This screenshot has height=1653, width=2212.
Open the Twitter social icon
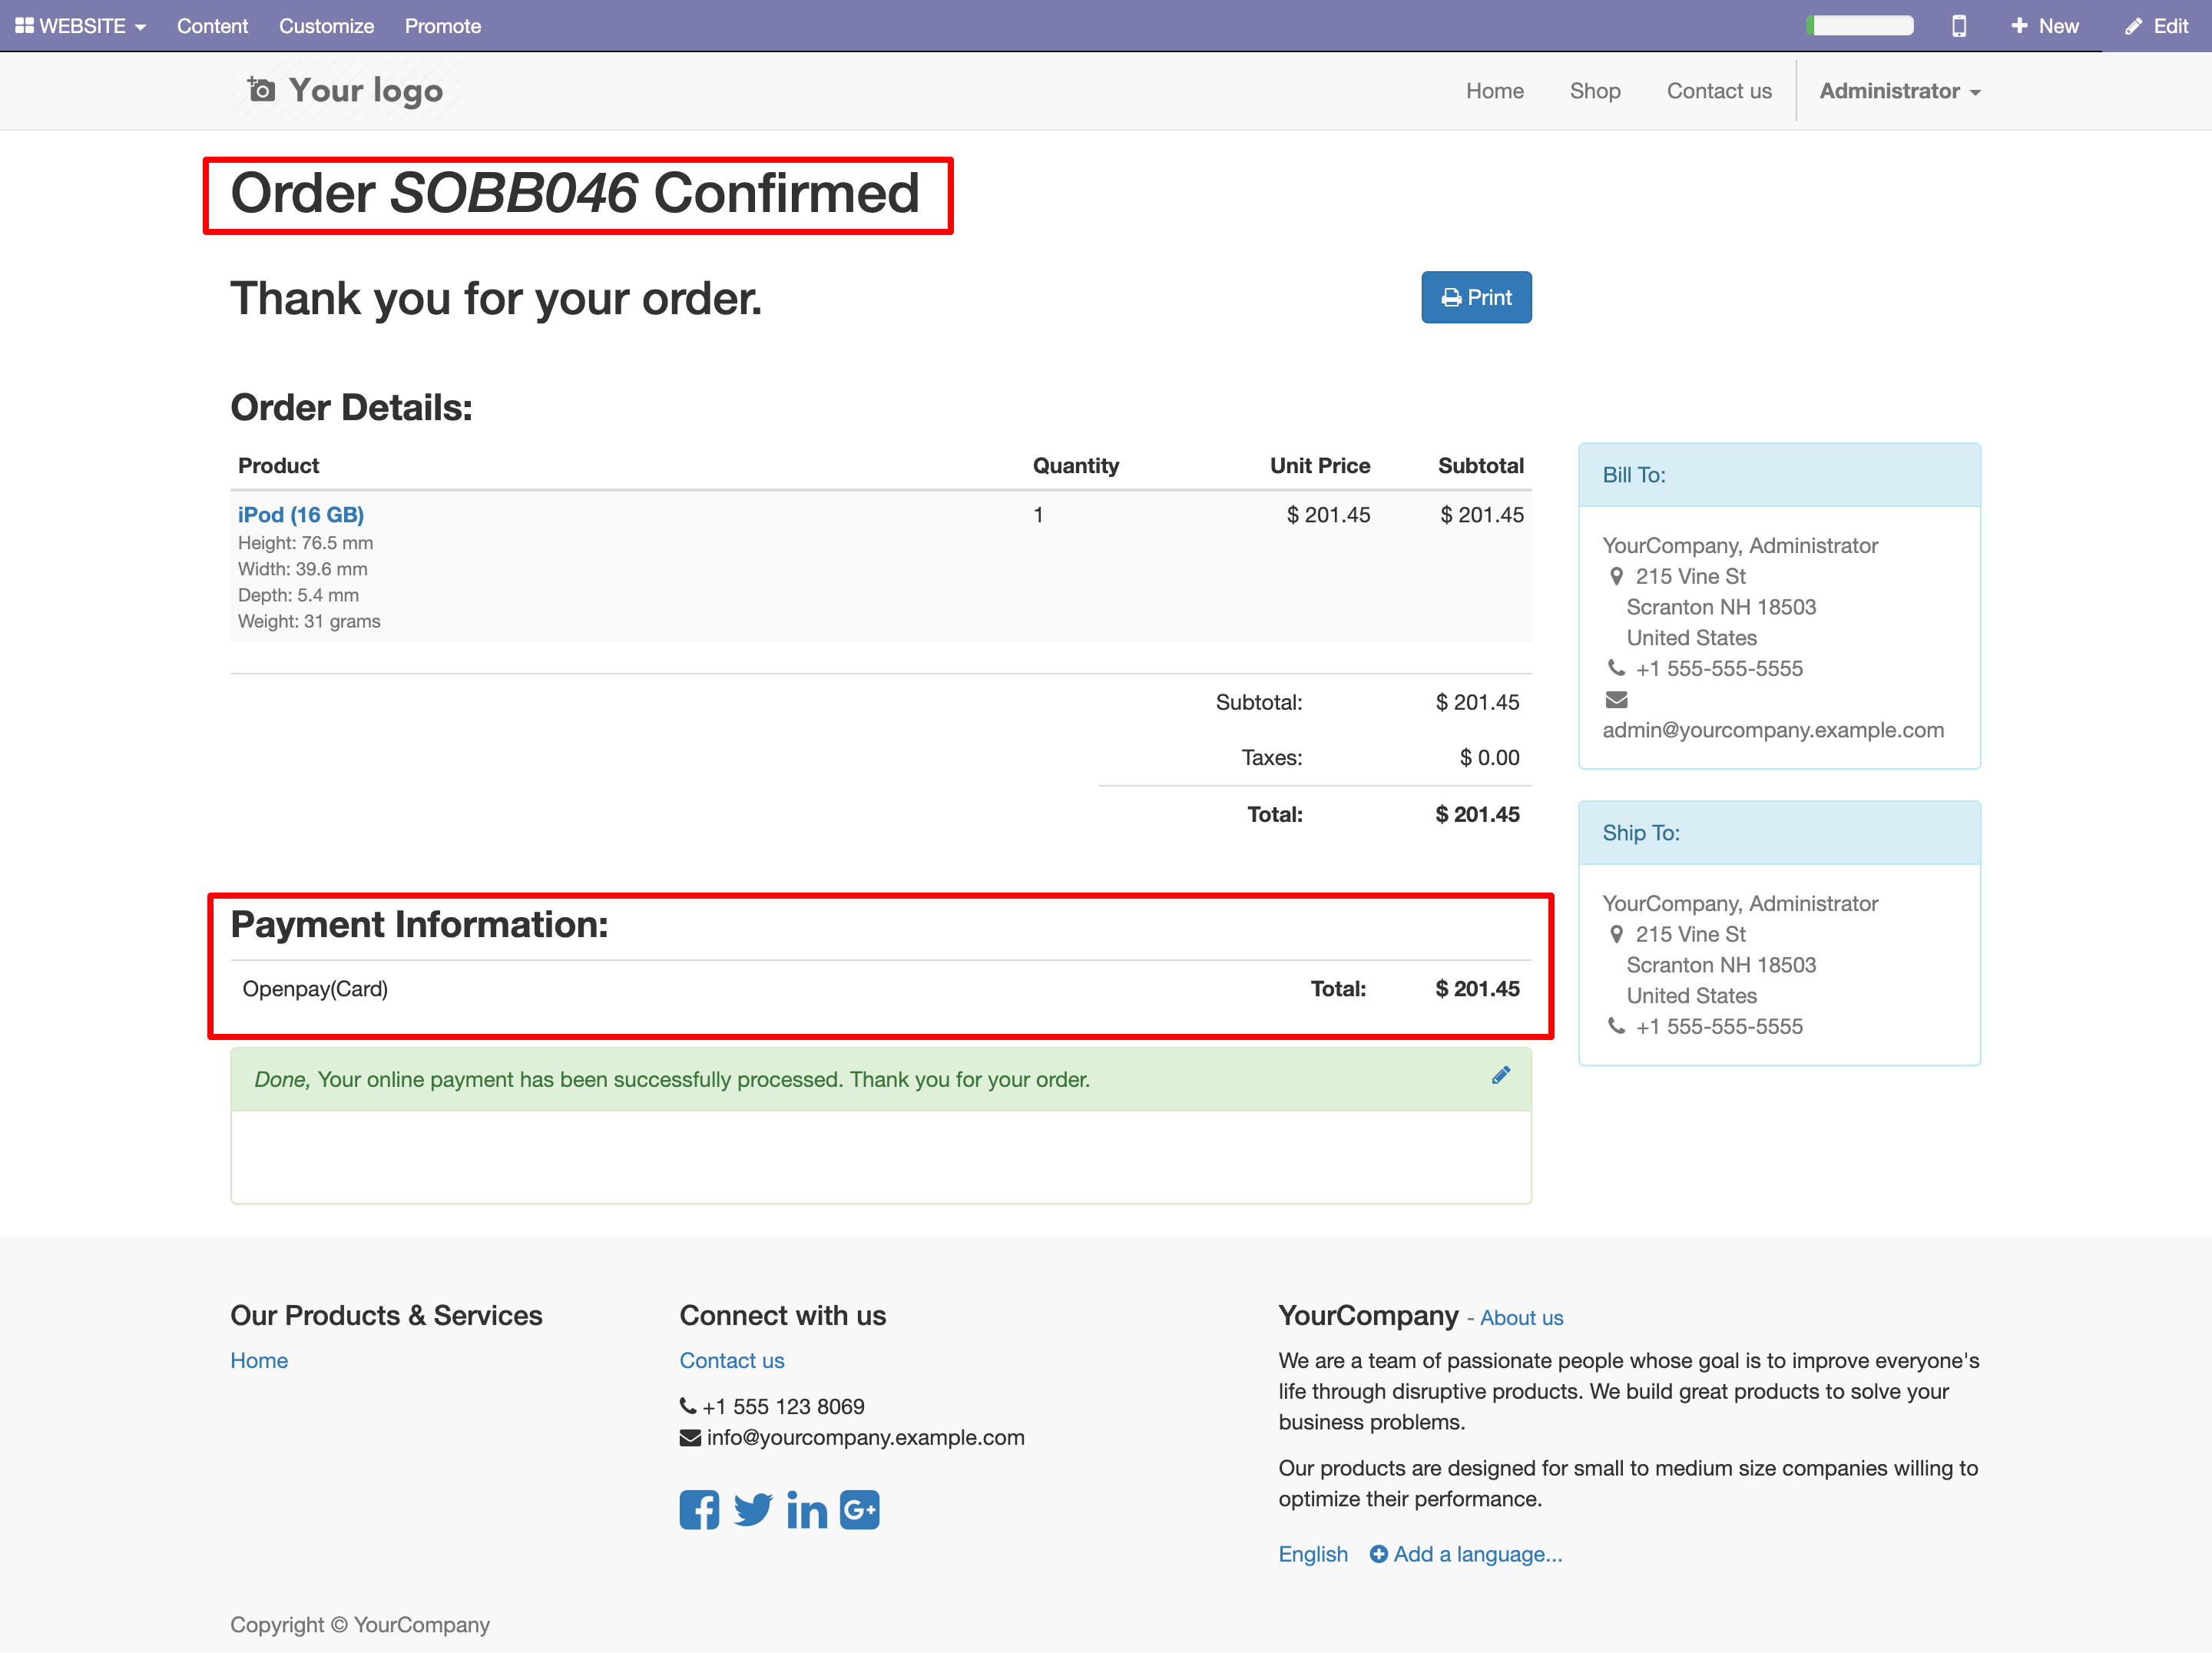click(x=753, y=1510)
